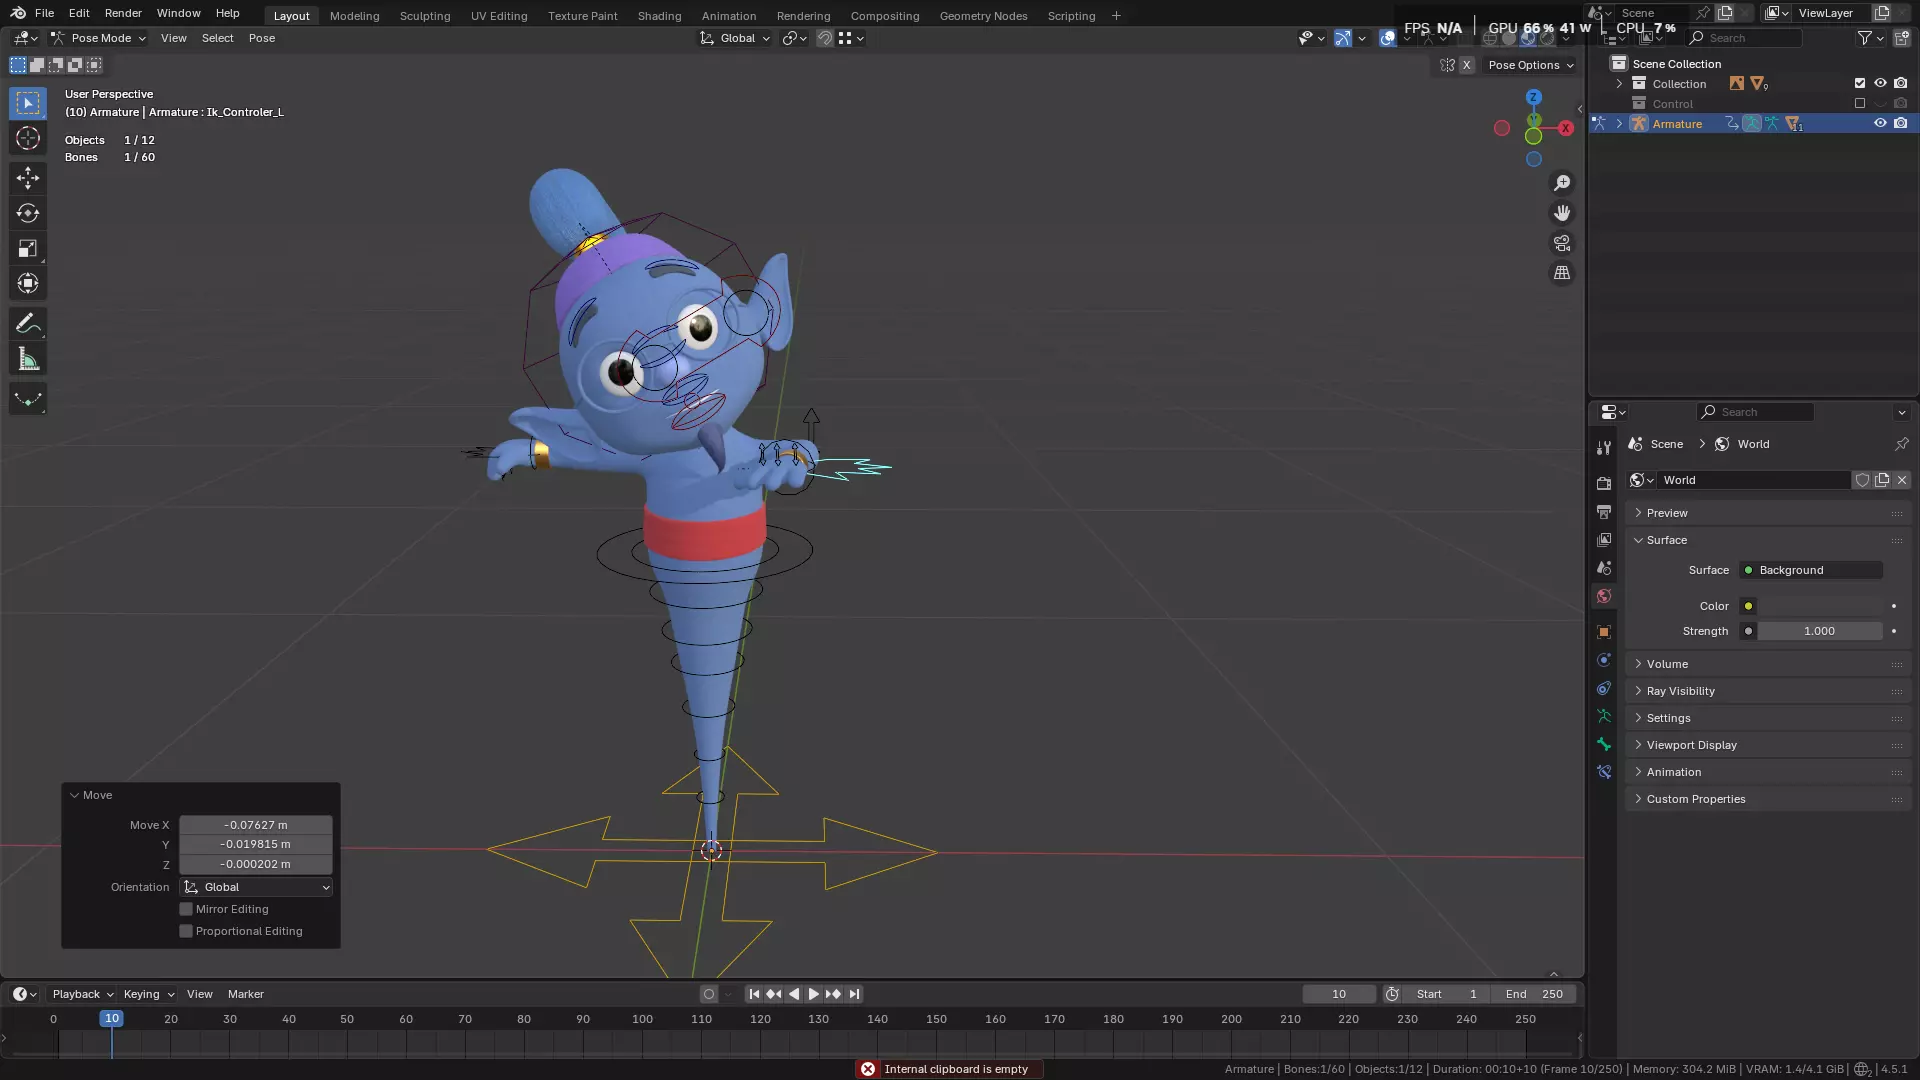Disable Armature in renders camera icon
This screenshot has width=1920, height=1080.
tap(1900, 124)
